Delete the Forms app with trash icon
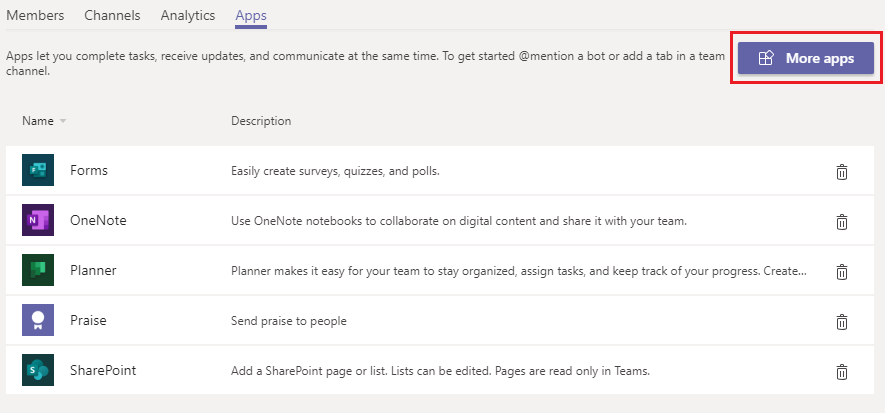This screenshot has width=885, height=413. point(842,171)
